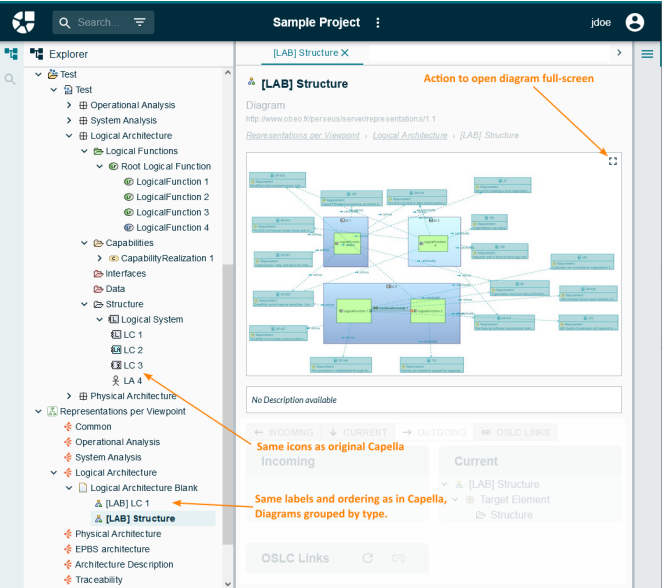
Task: Close the [LAB] Structure tab
Action: (345, 53)
